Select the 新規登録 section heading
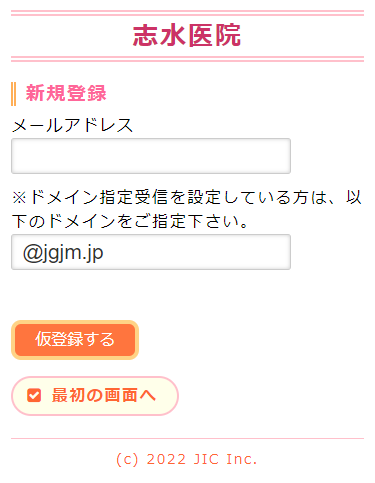Image resolution: width=375 pixels, height=483 pixels. (66, 93)
